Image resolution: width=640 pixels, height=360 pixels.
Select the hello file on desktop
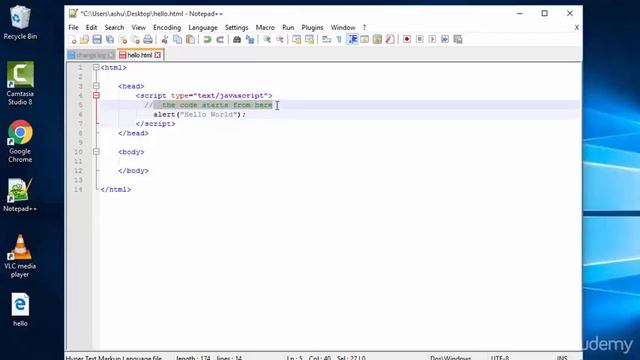pos(20,310)
